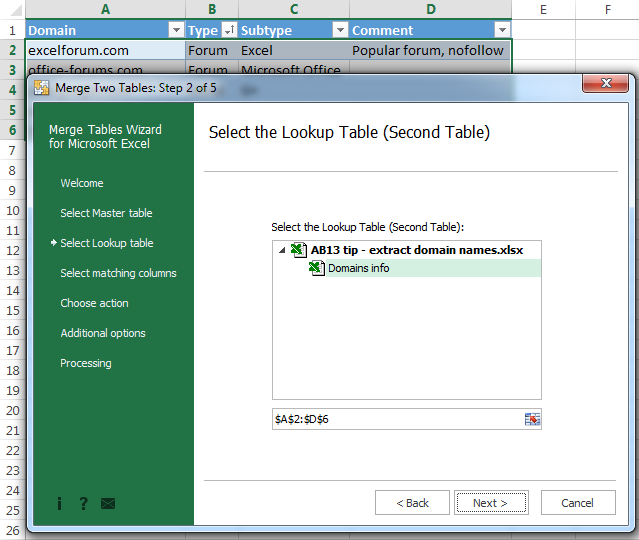Collapse the AB13 tip workbook tree node
This screenshot has width=639, height=540.
click(x=282, y=250)
